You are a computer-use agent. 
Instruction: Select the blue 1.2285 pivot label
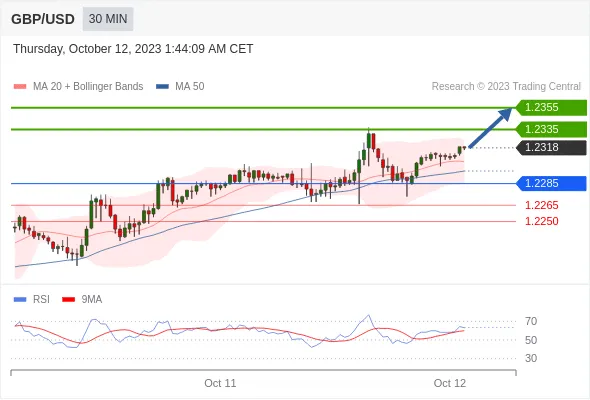(551, 184)
